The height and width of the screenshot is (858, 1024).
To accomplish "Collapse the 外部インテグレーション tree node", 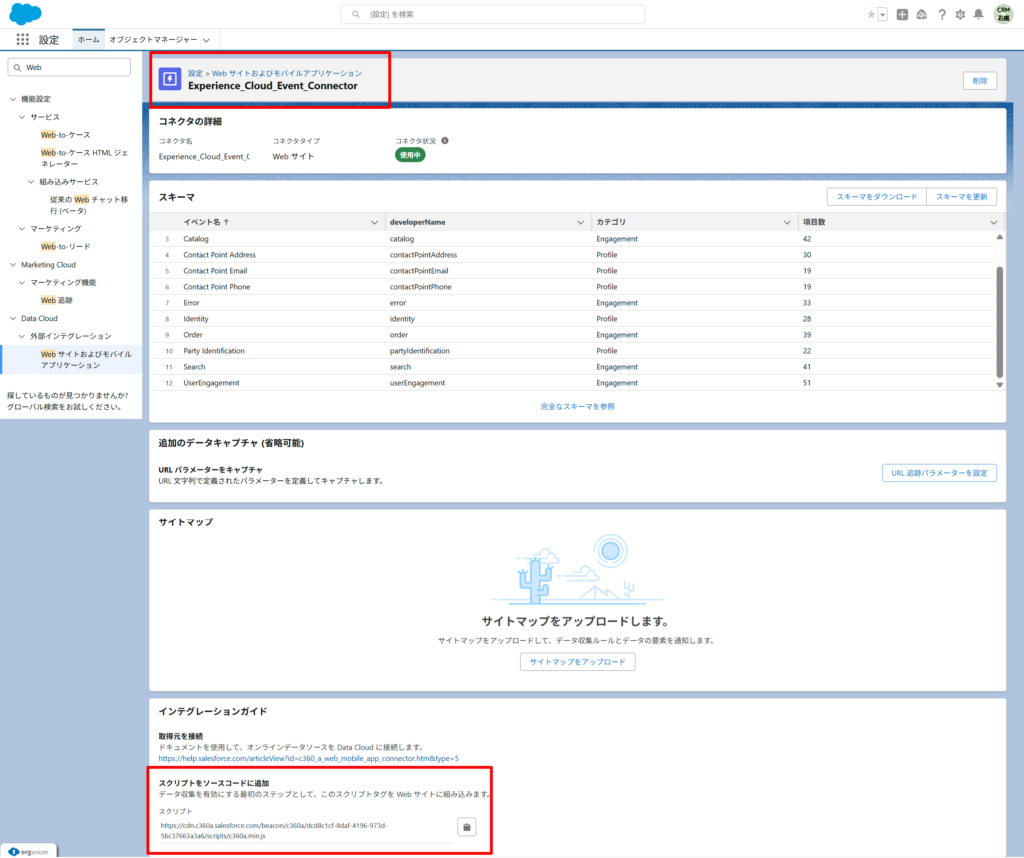I will click(x=22, y=336).
